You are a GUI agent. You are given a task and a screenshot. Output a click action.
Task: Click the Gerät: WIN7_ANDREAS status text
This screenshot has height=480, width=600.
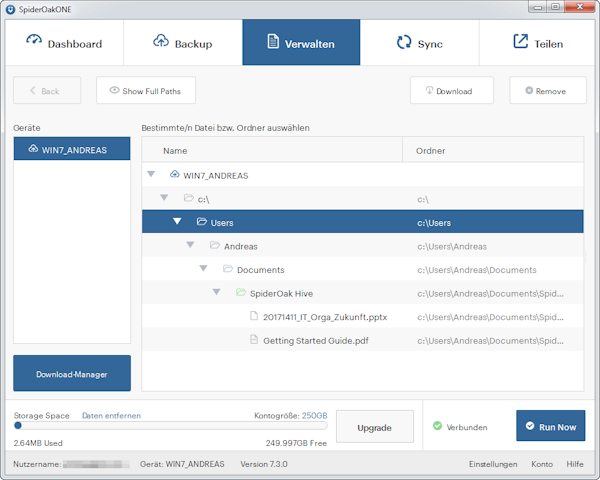coord(182,464)
